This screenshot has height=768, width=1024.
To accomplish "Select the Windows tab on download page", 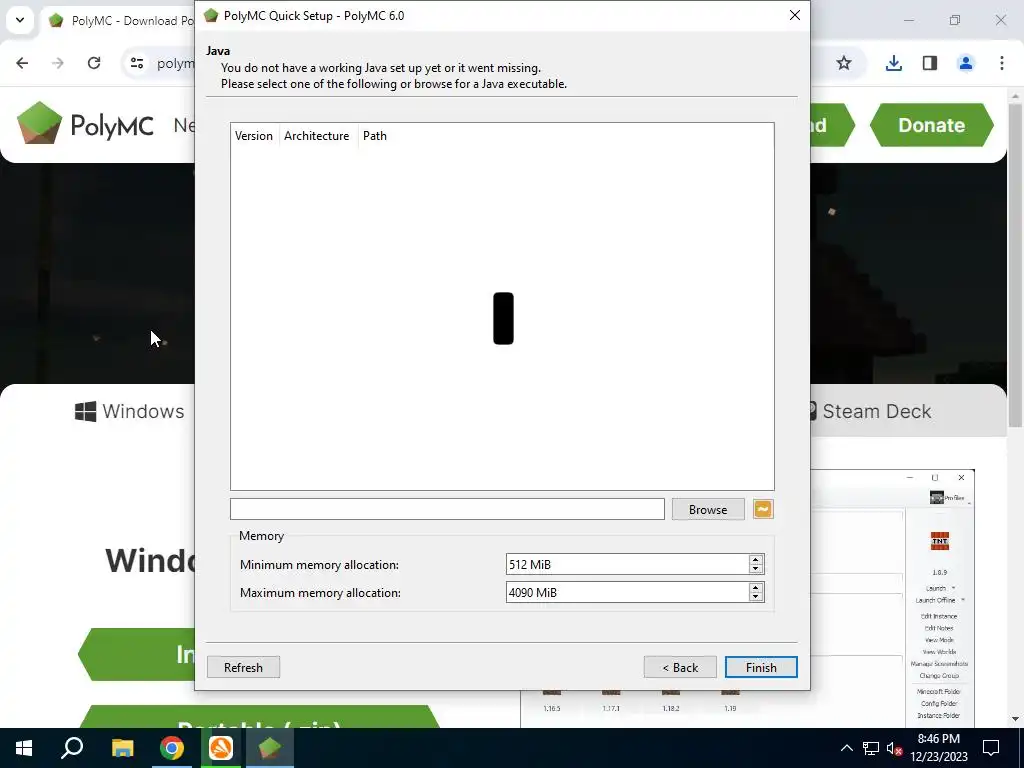I will point(129,411).
